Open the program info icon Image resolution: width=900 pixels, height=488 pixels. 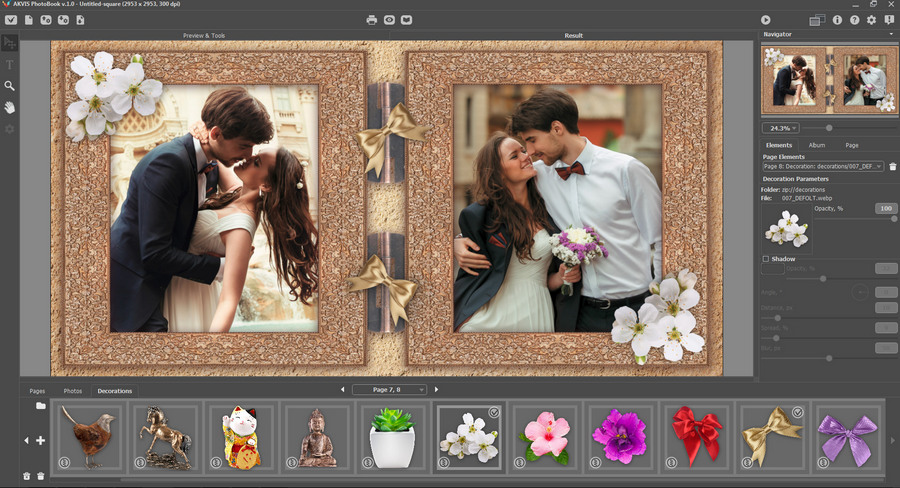pyautogui.click(x=837, y=20)
